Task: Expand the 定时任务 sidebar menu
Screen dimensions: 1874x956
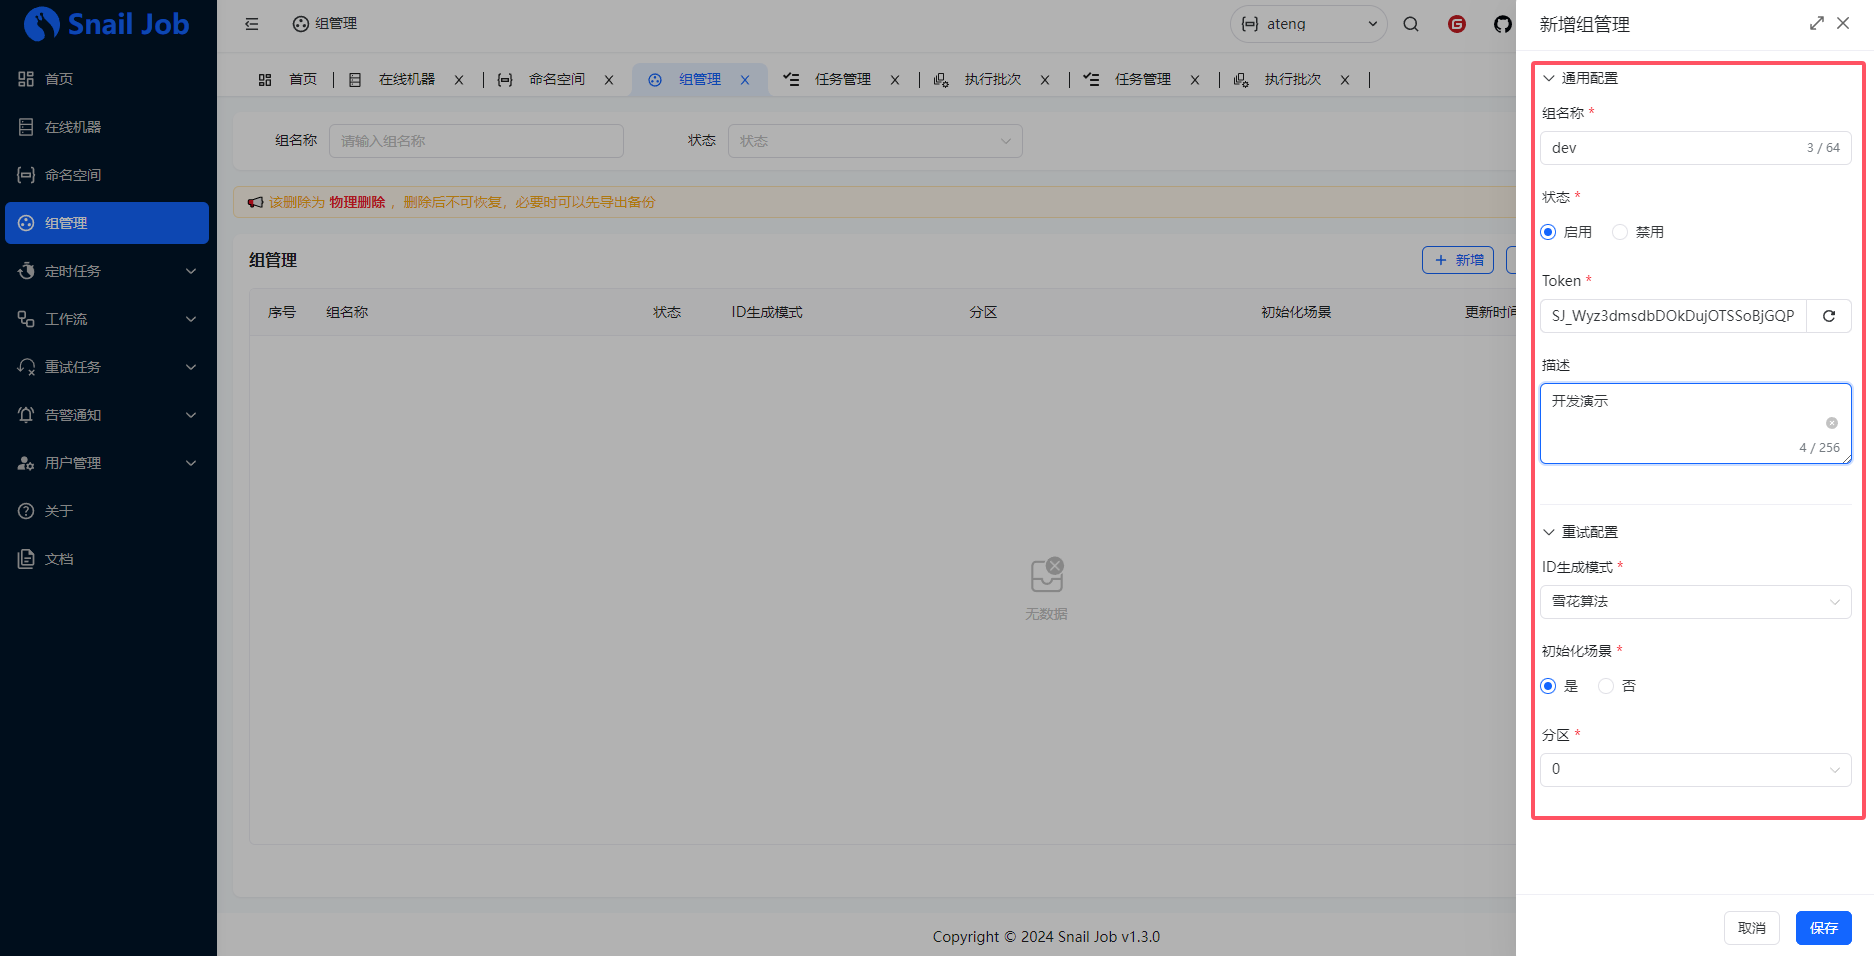Action: (107, 271)
